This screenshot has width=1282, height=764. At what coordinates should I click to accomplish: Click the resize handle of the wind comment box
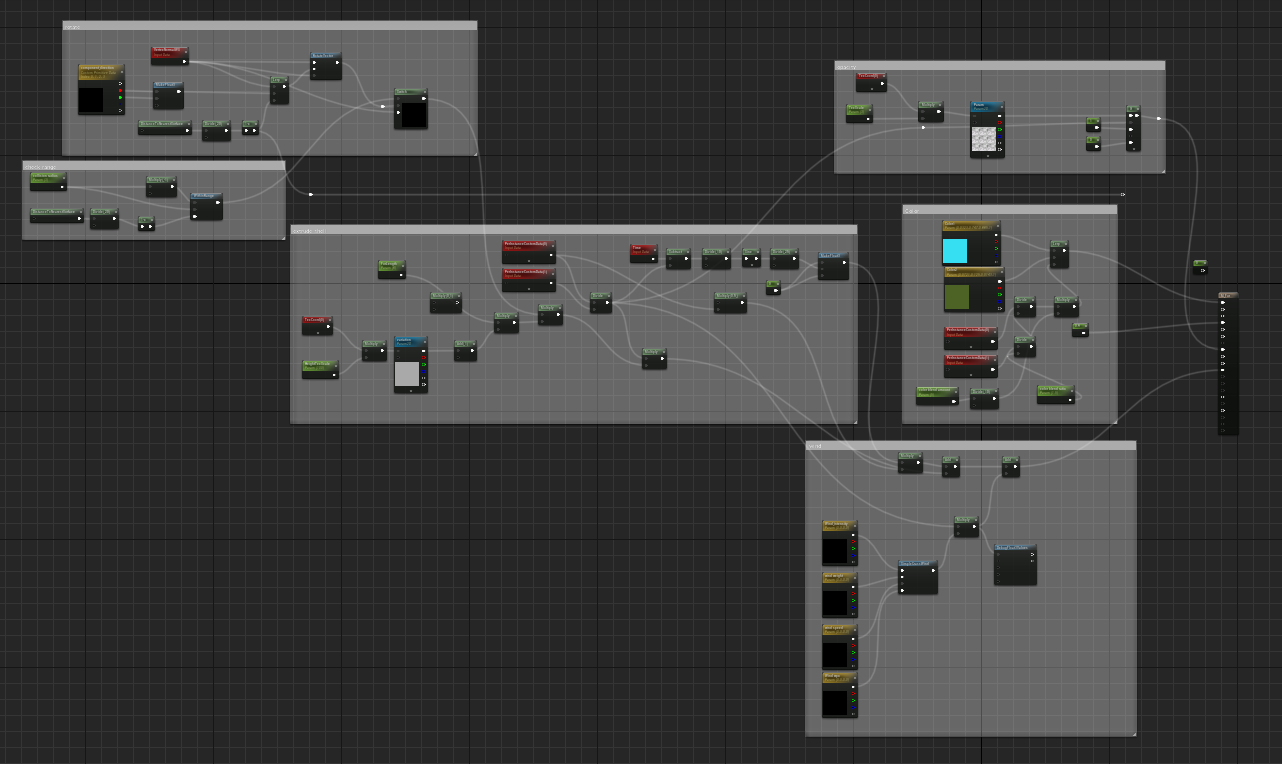(x=1131, y=732)
